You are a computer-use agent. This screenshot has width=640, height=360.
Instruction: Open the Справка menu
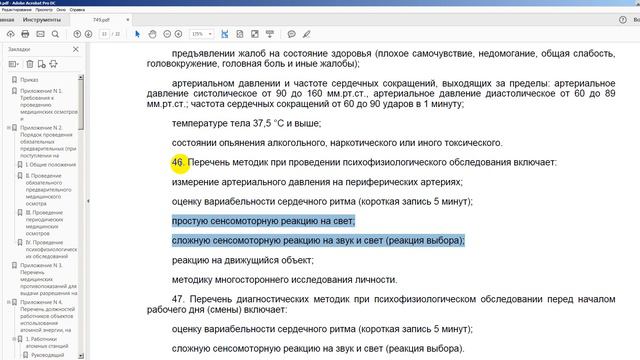(77, 9)
